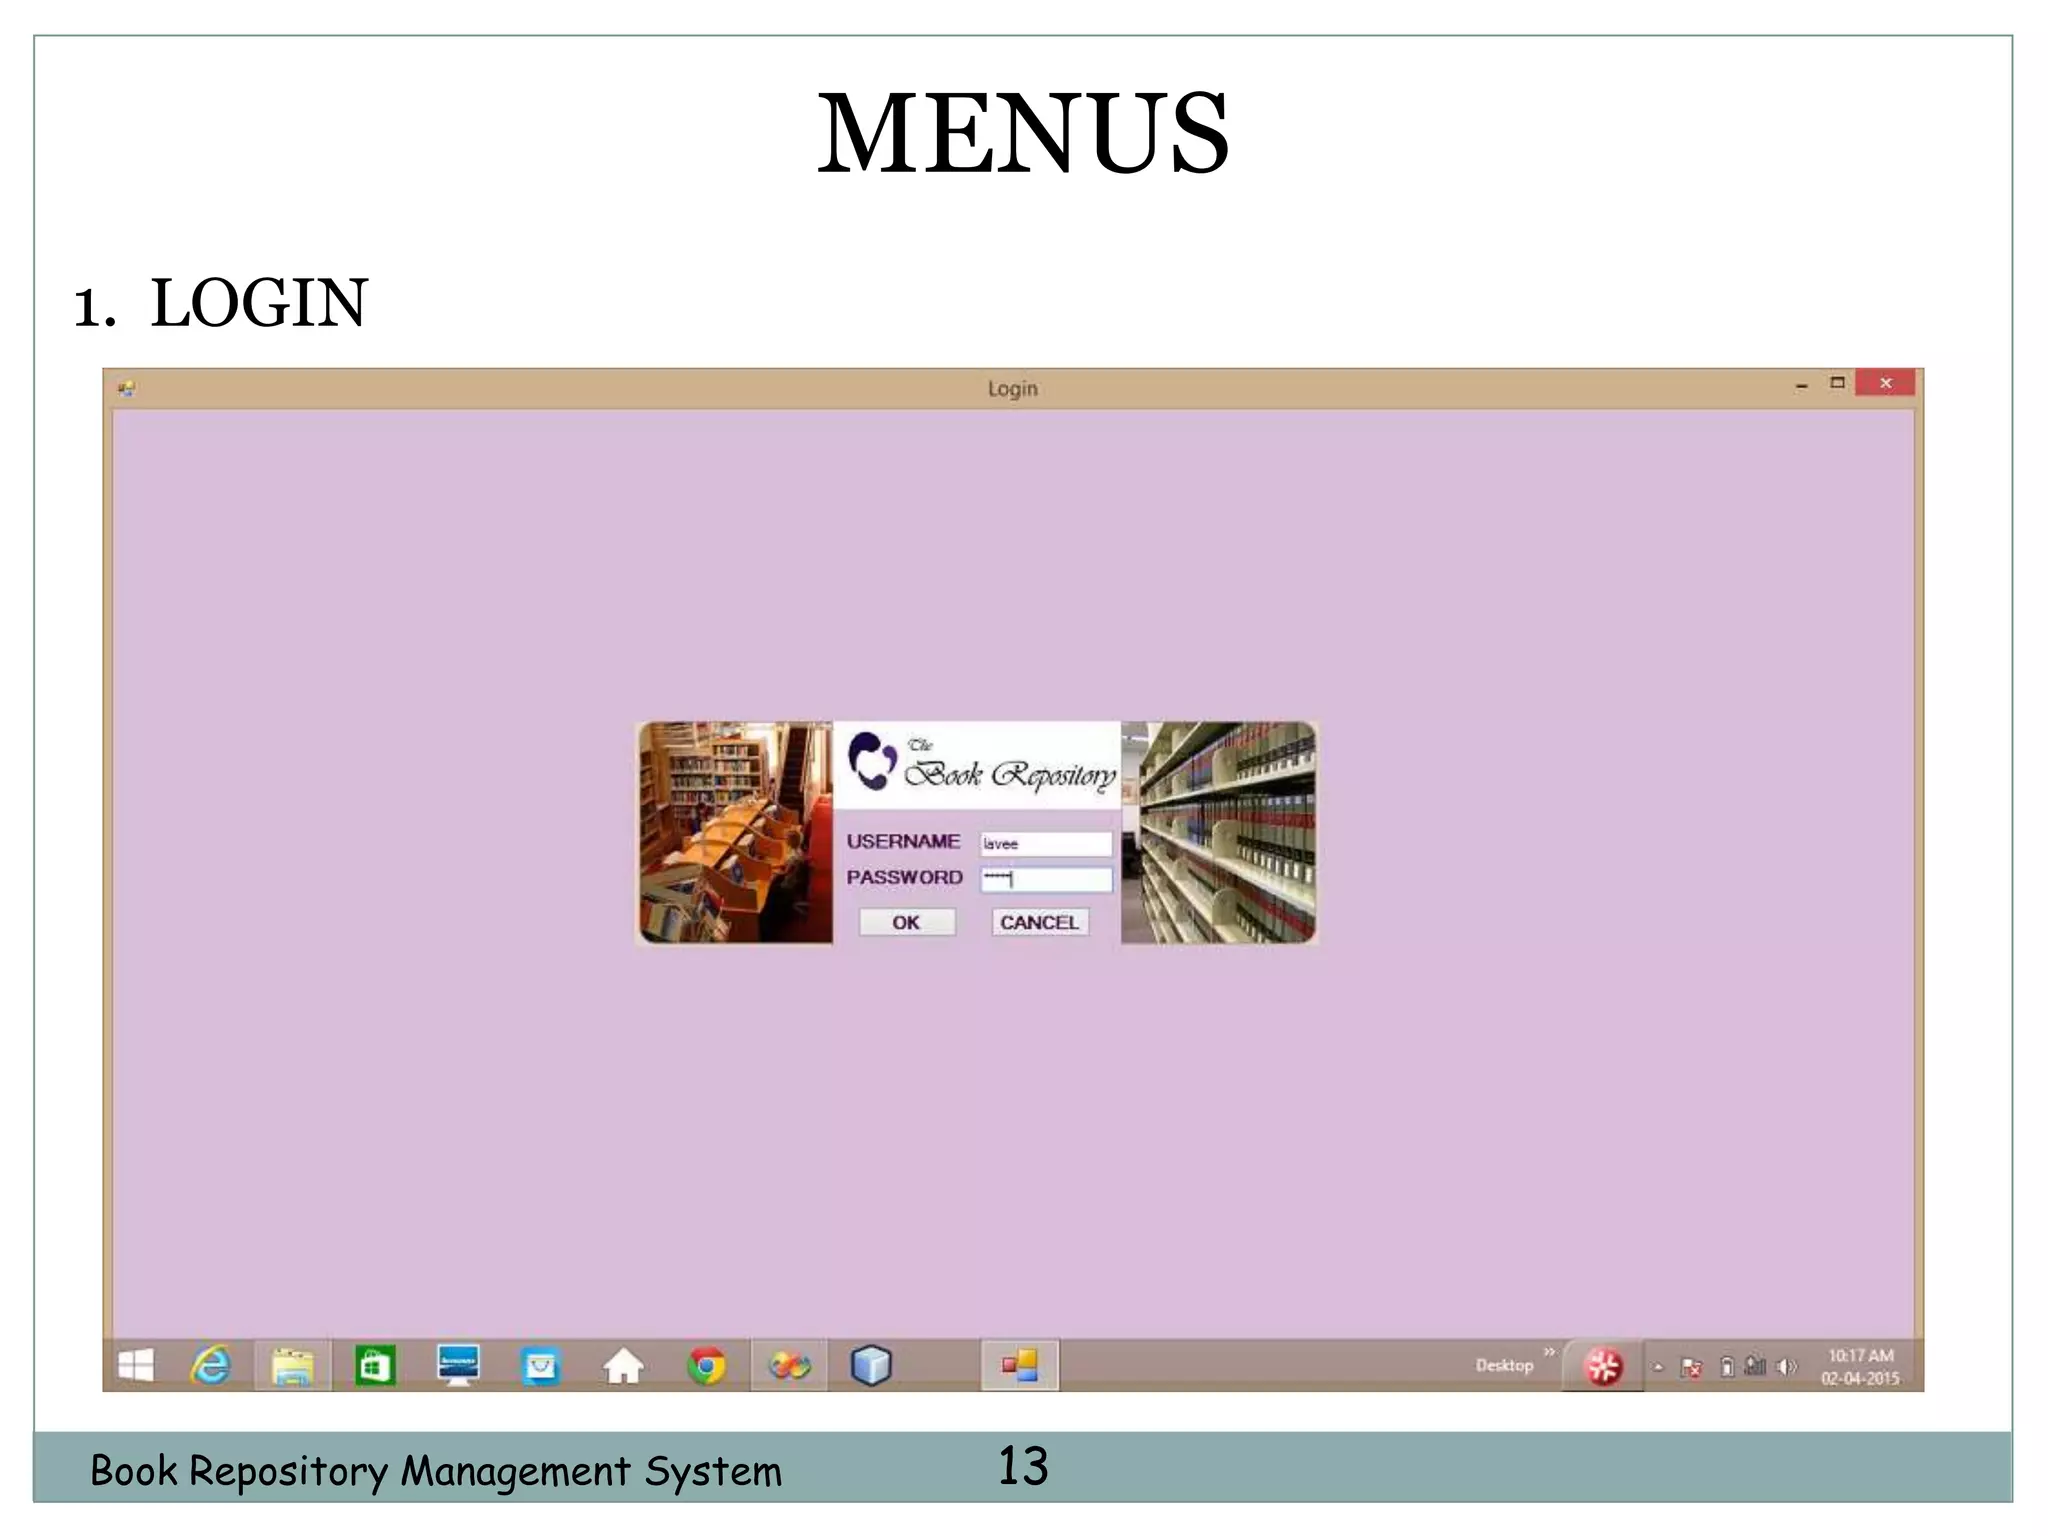
Task: Minimize the Login window
Action: point(1802,385)
